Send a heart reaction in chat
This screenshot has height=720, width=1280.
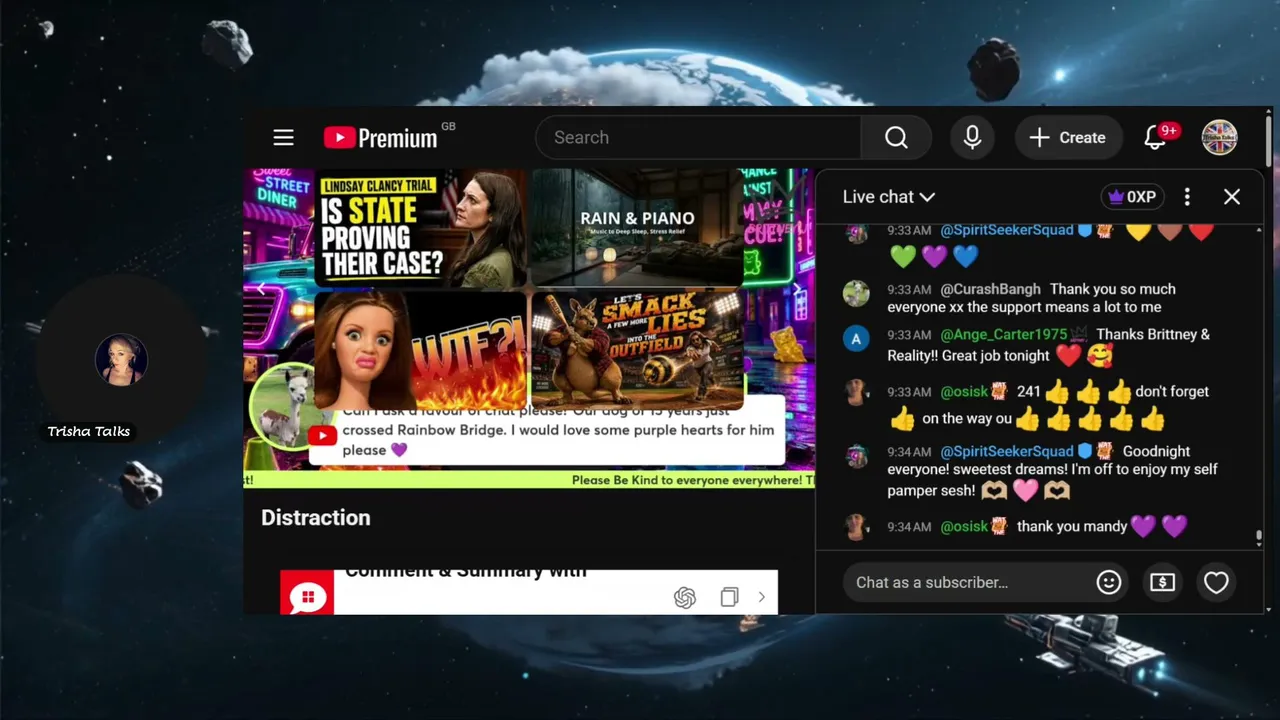tap(1216, 582)
